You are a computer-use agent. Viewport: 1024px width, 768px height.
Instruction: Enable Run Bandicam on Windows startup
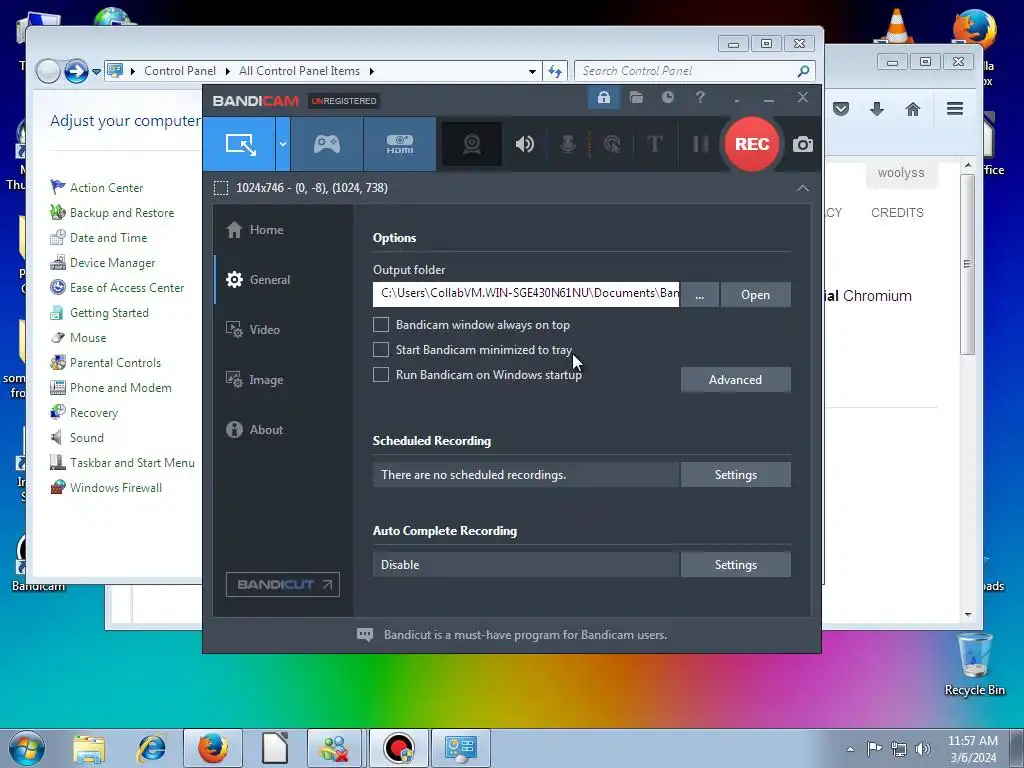381,374
